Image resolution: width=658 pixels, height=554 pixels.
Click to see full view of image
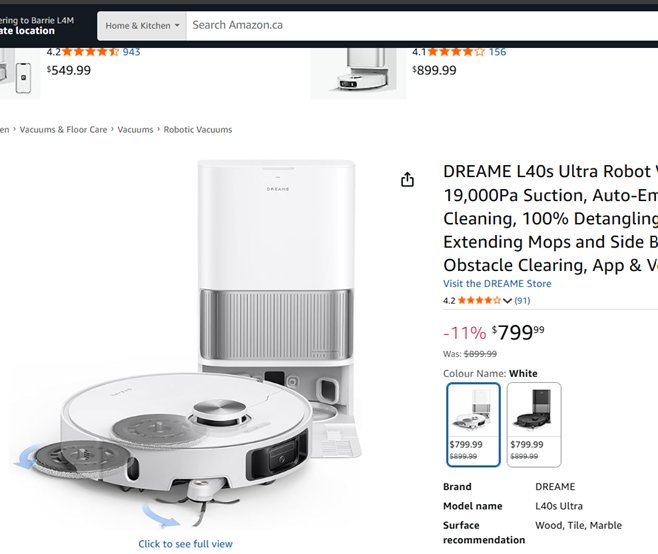[x=185, y=544]
